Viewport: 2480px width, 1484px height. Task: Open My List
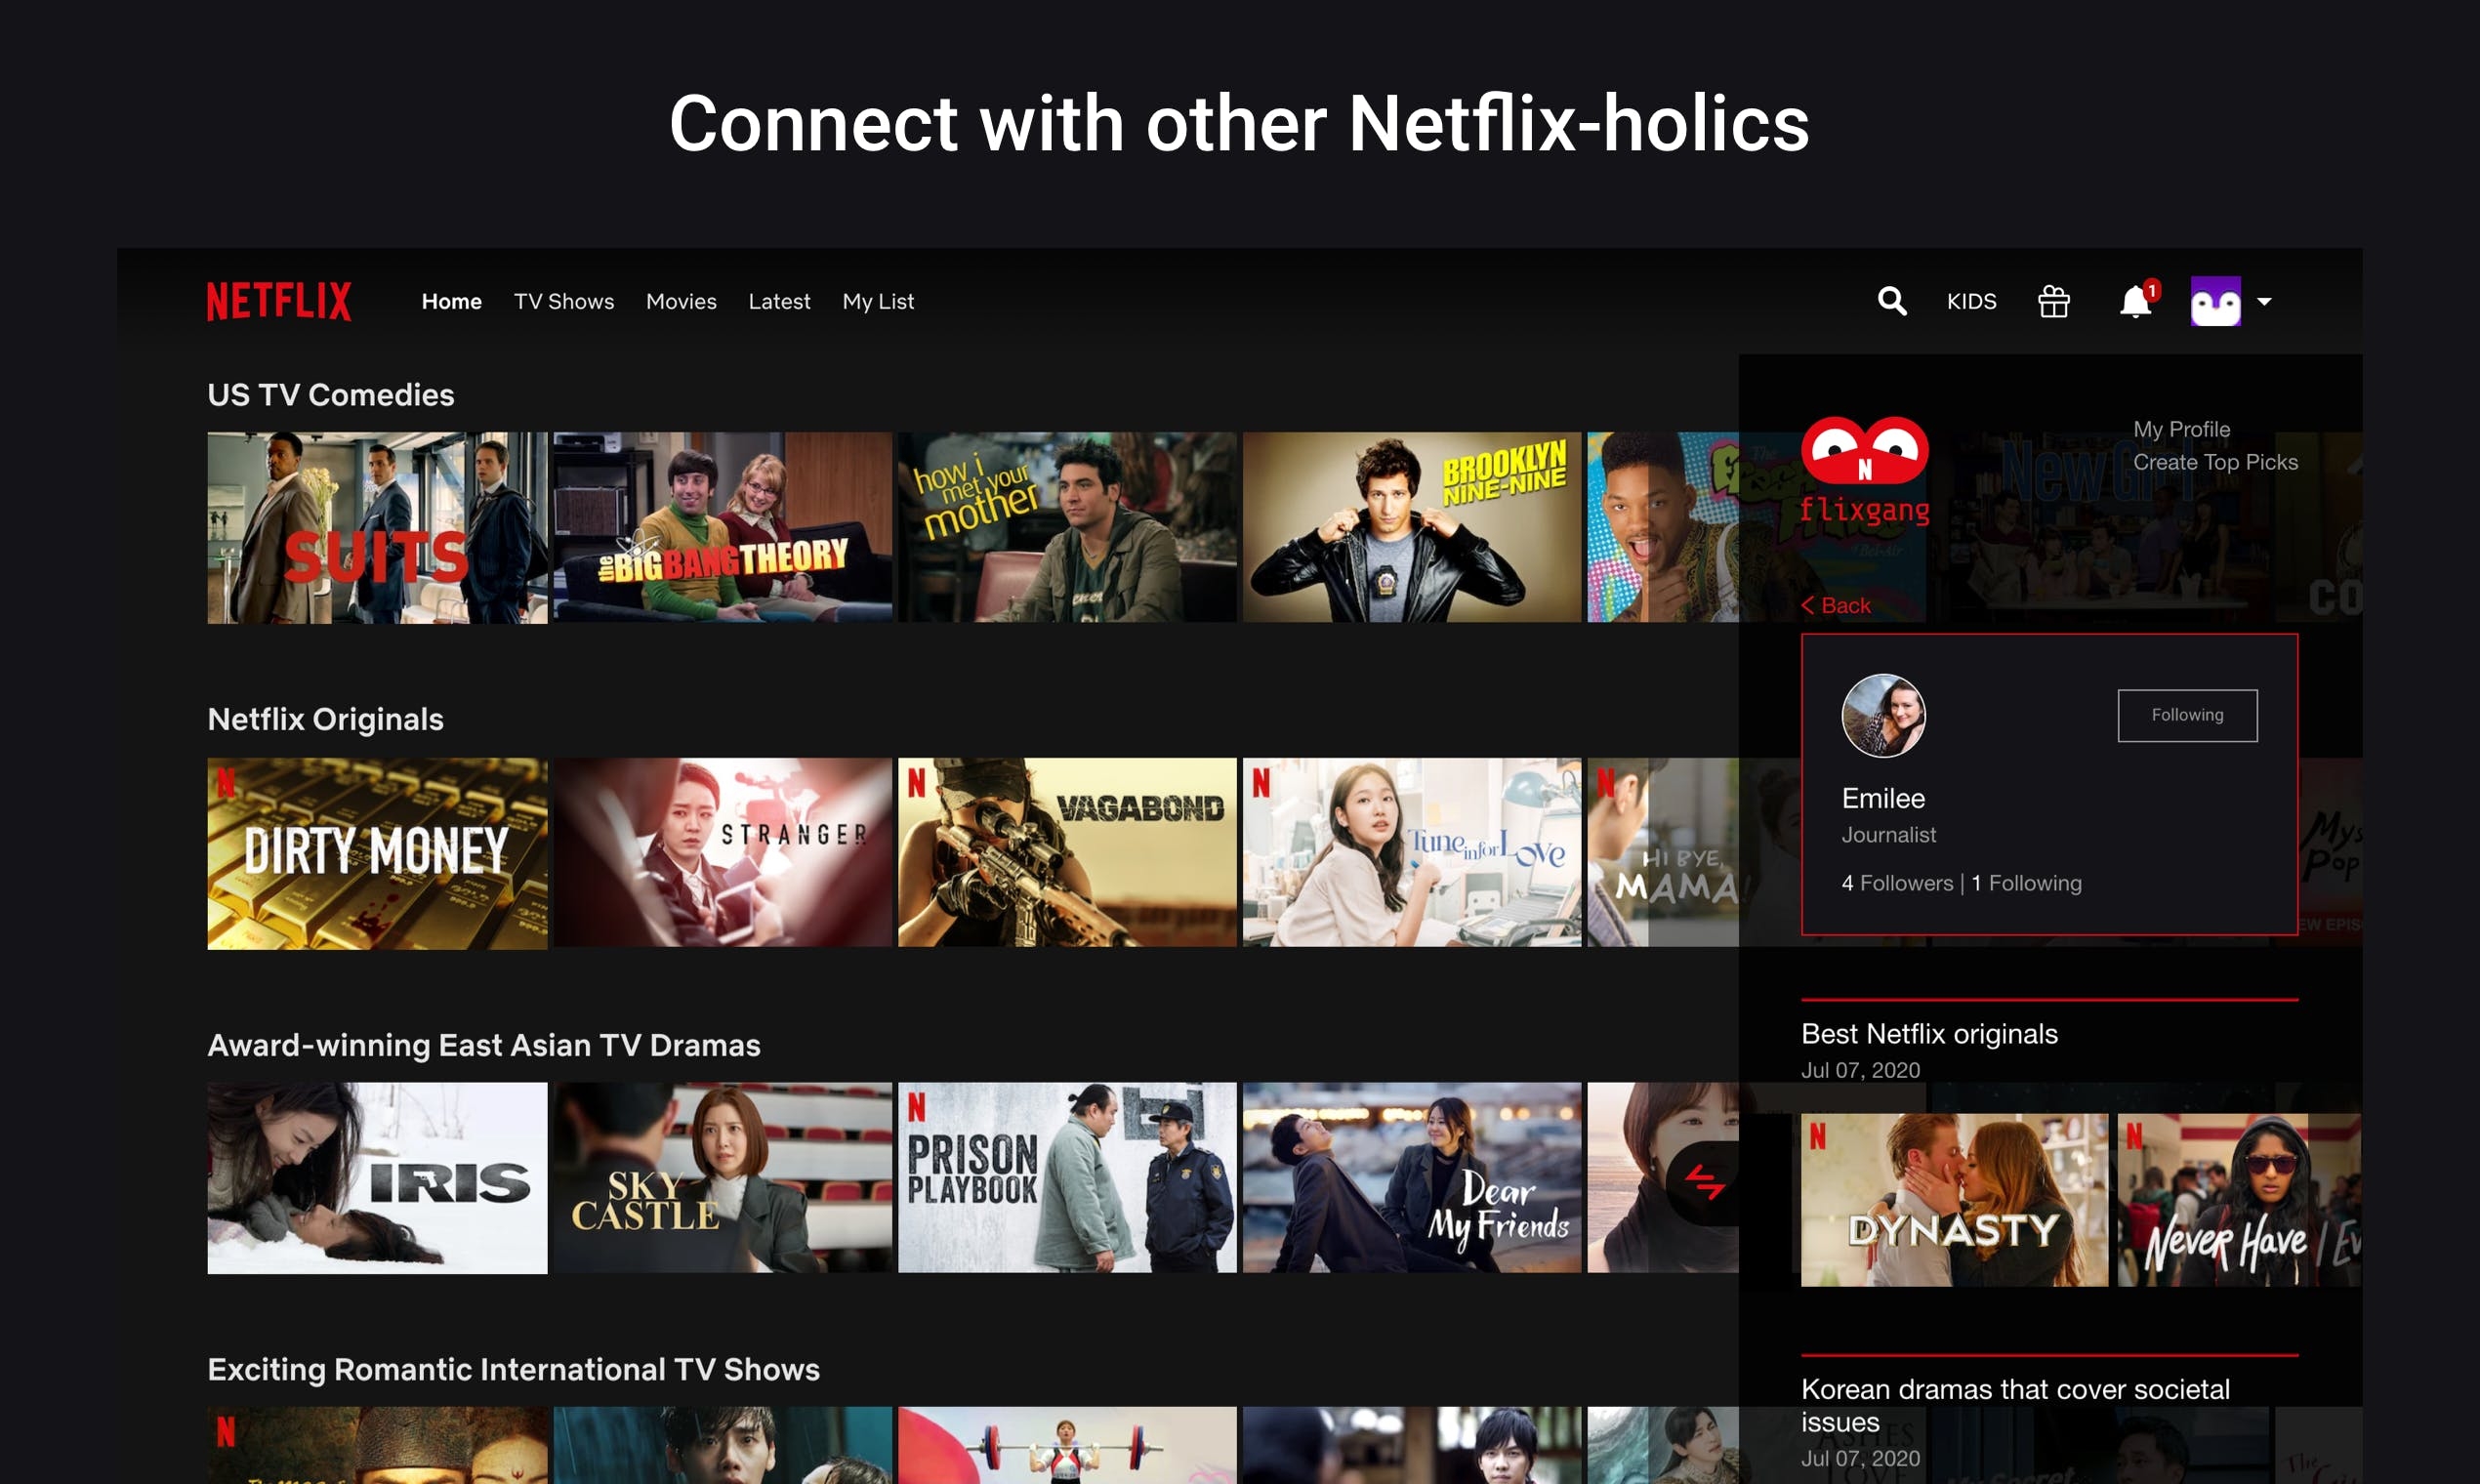point(878,301)
